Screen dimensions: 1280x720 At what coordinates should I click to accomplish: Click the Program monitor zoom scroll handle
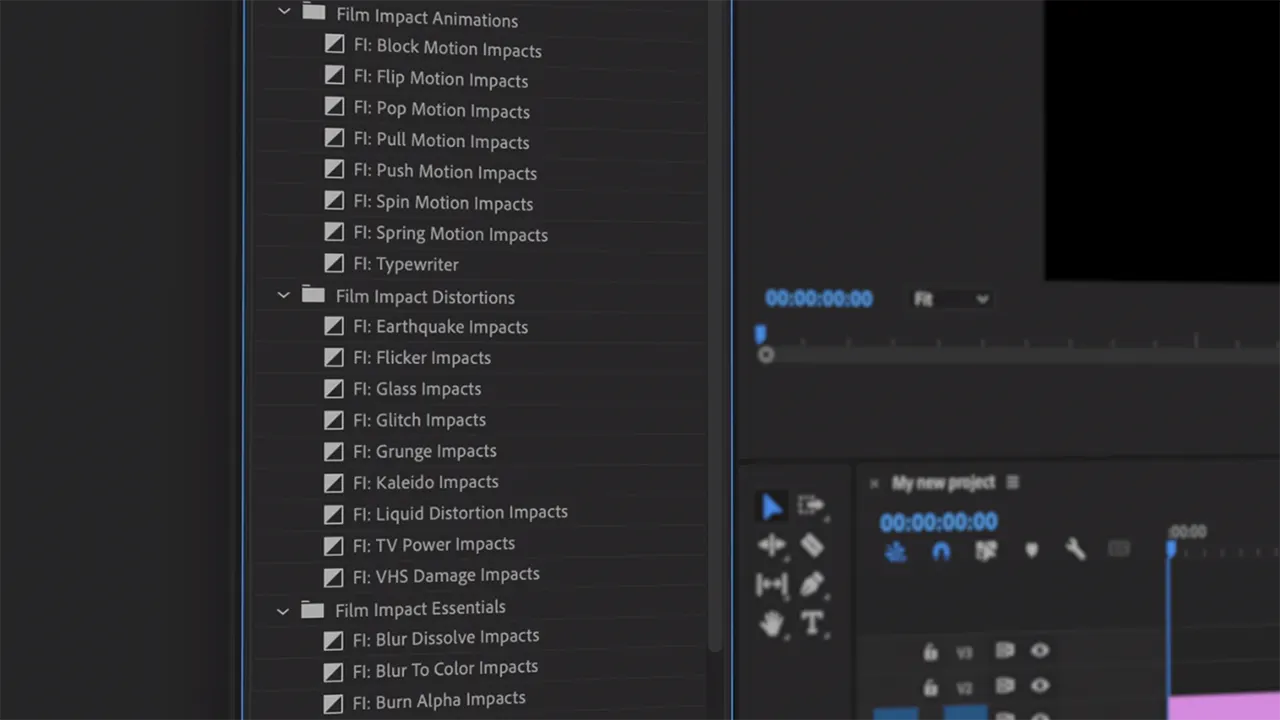coord(766,355)
